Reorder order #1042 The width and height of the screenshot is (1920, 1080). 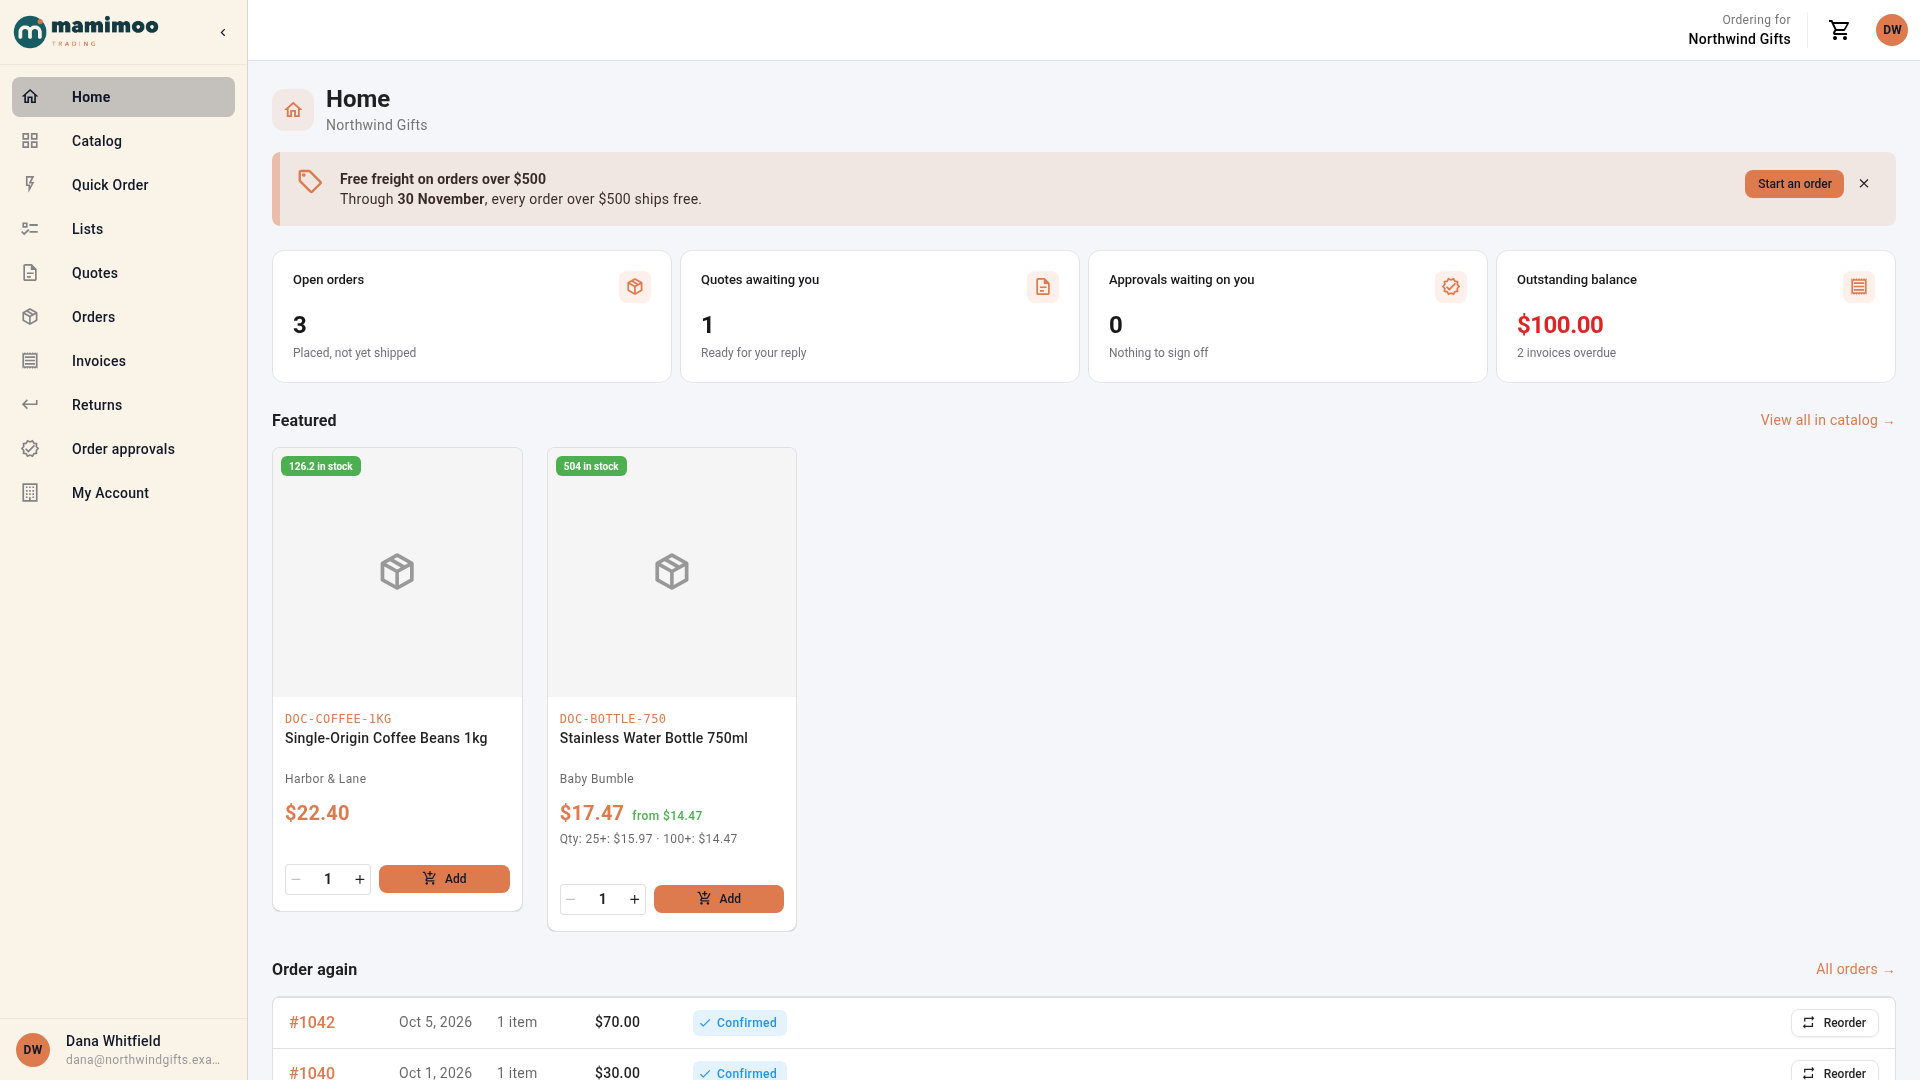(x=1835, y=1023)
